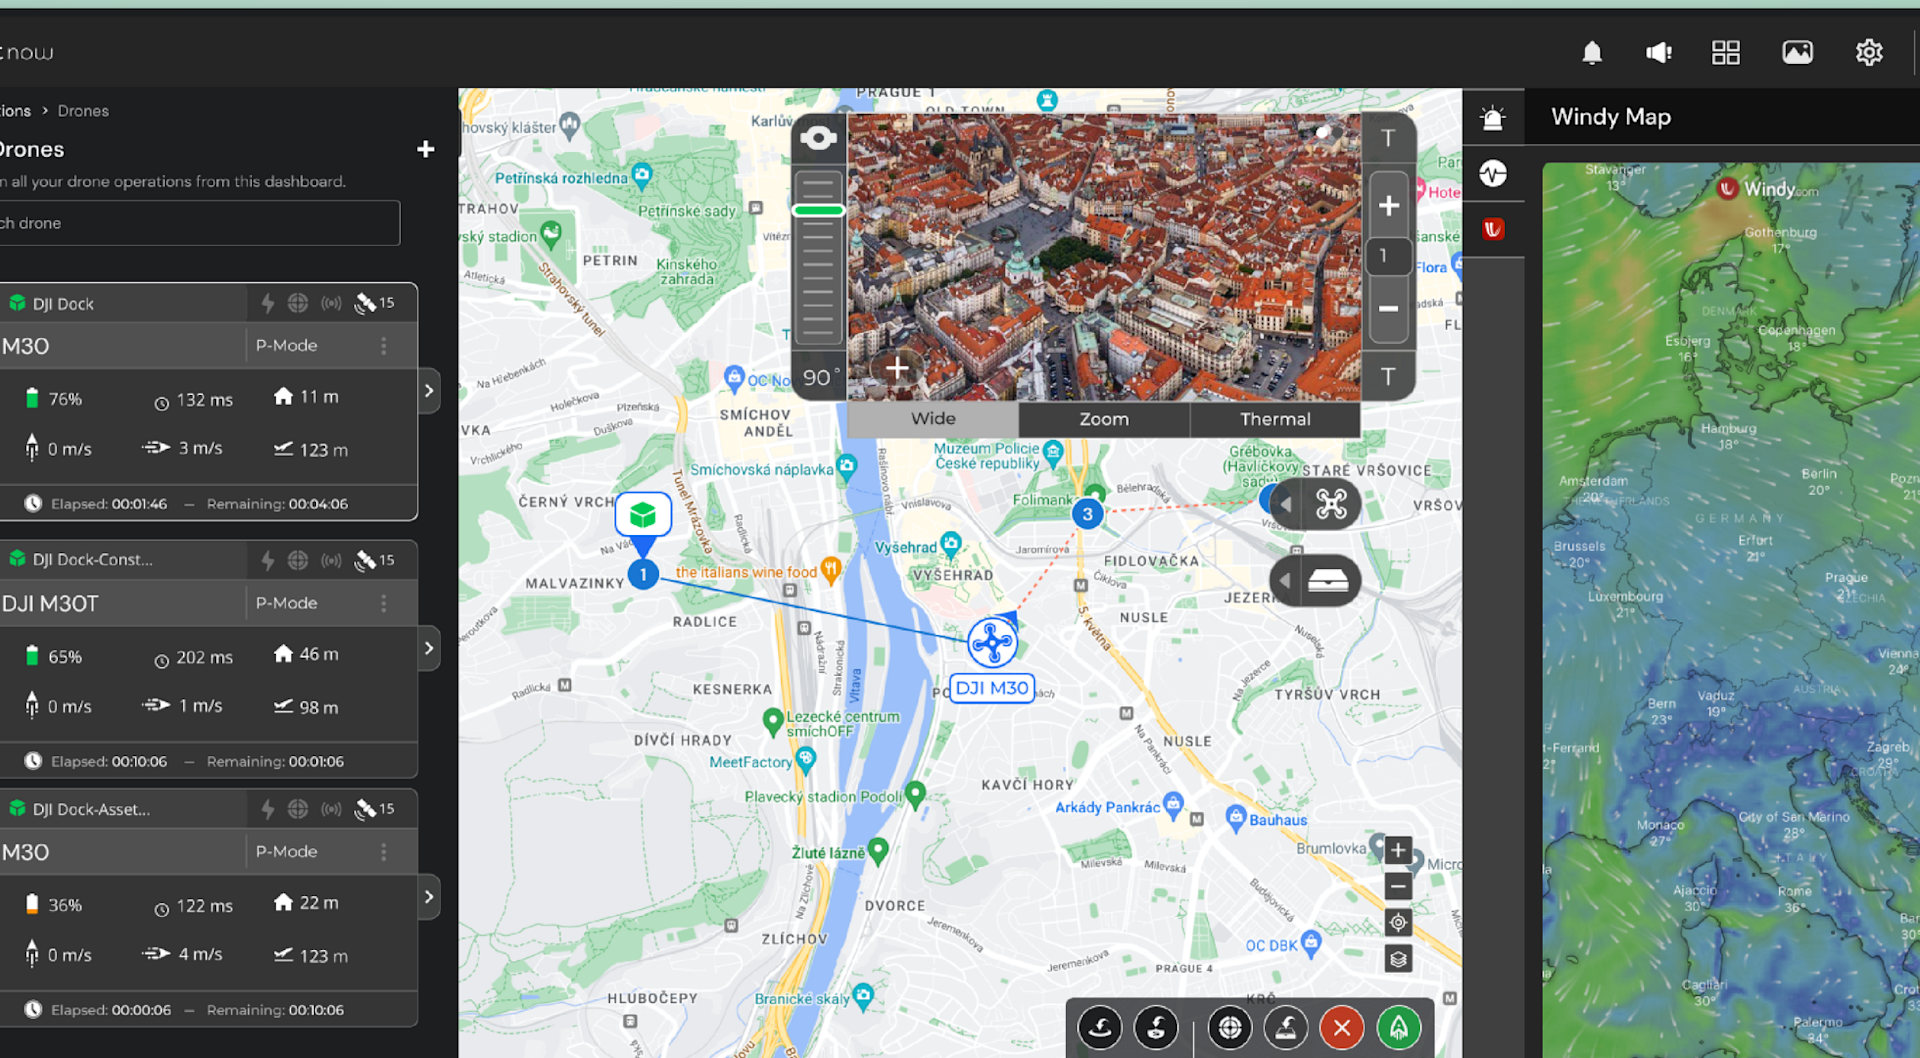Click the drone search input field
1920x1058 pixels.
click(x=200, y=223)
